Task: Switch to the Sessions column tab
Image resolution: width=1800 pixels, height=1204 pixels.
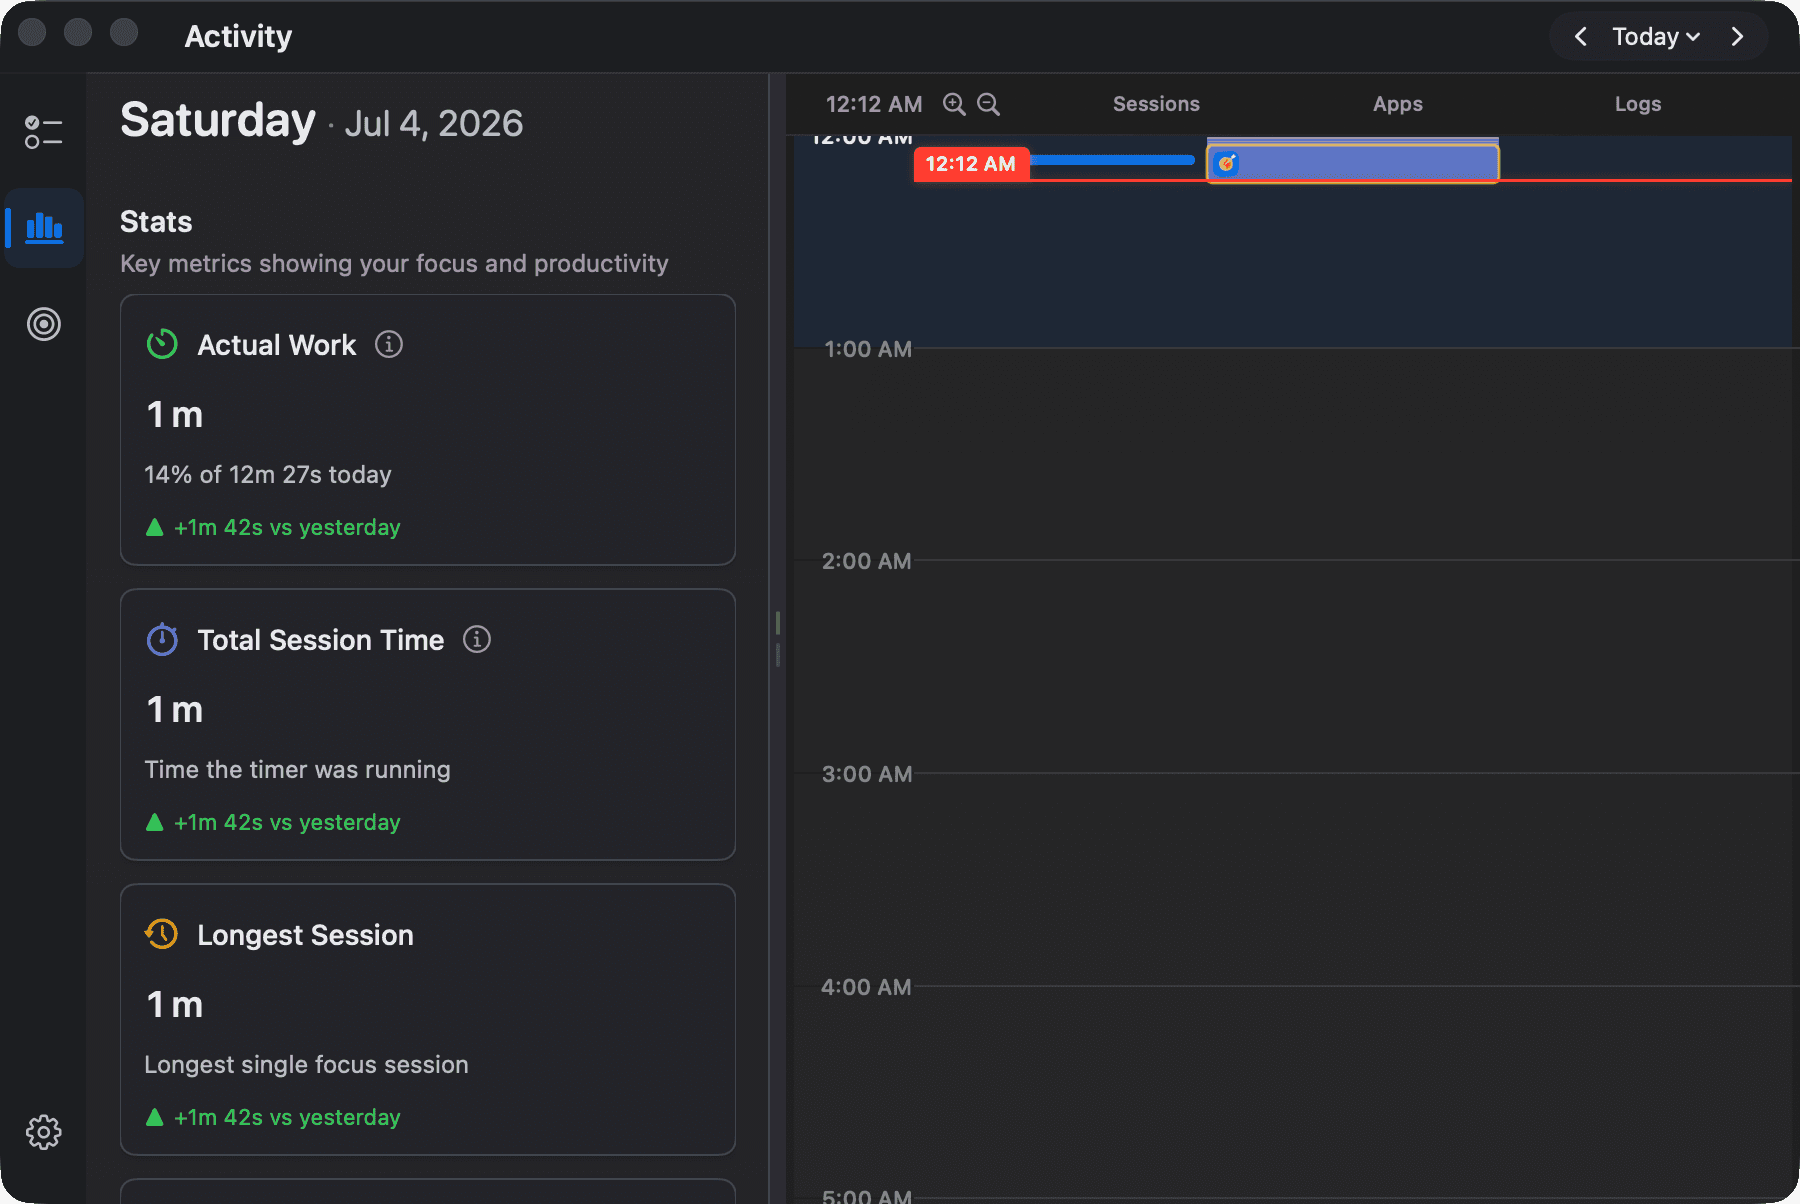Action: click(1156, 104)
